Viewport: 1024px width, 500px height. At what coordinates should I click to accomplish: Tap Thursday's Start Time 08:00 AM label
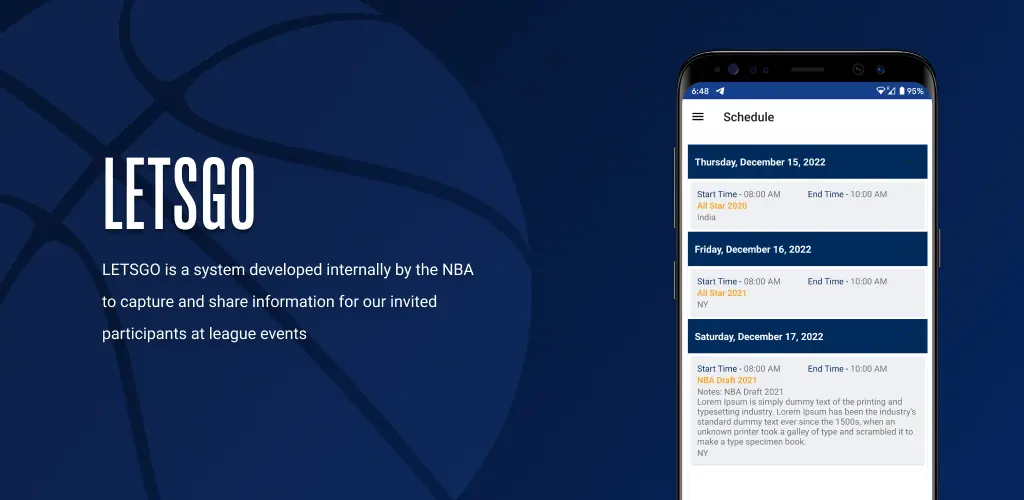739,194
